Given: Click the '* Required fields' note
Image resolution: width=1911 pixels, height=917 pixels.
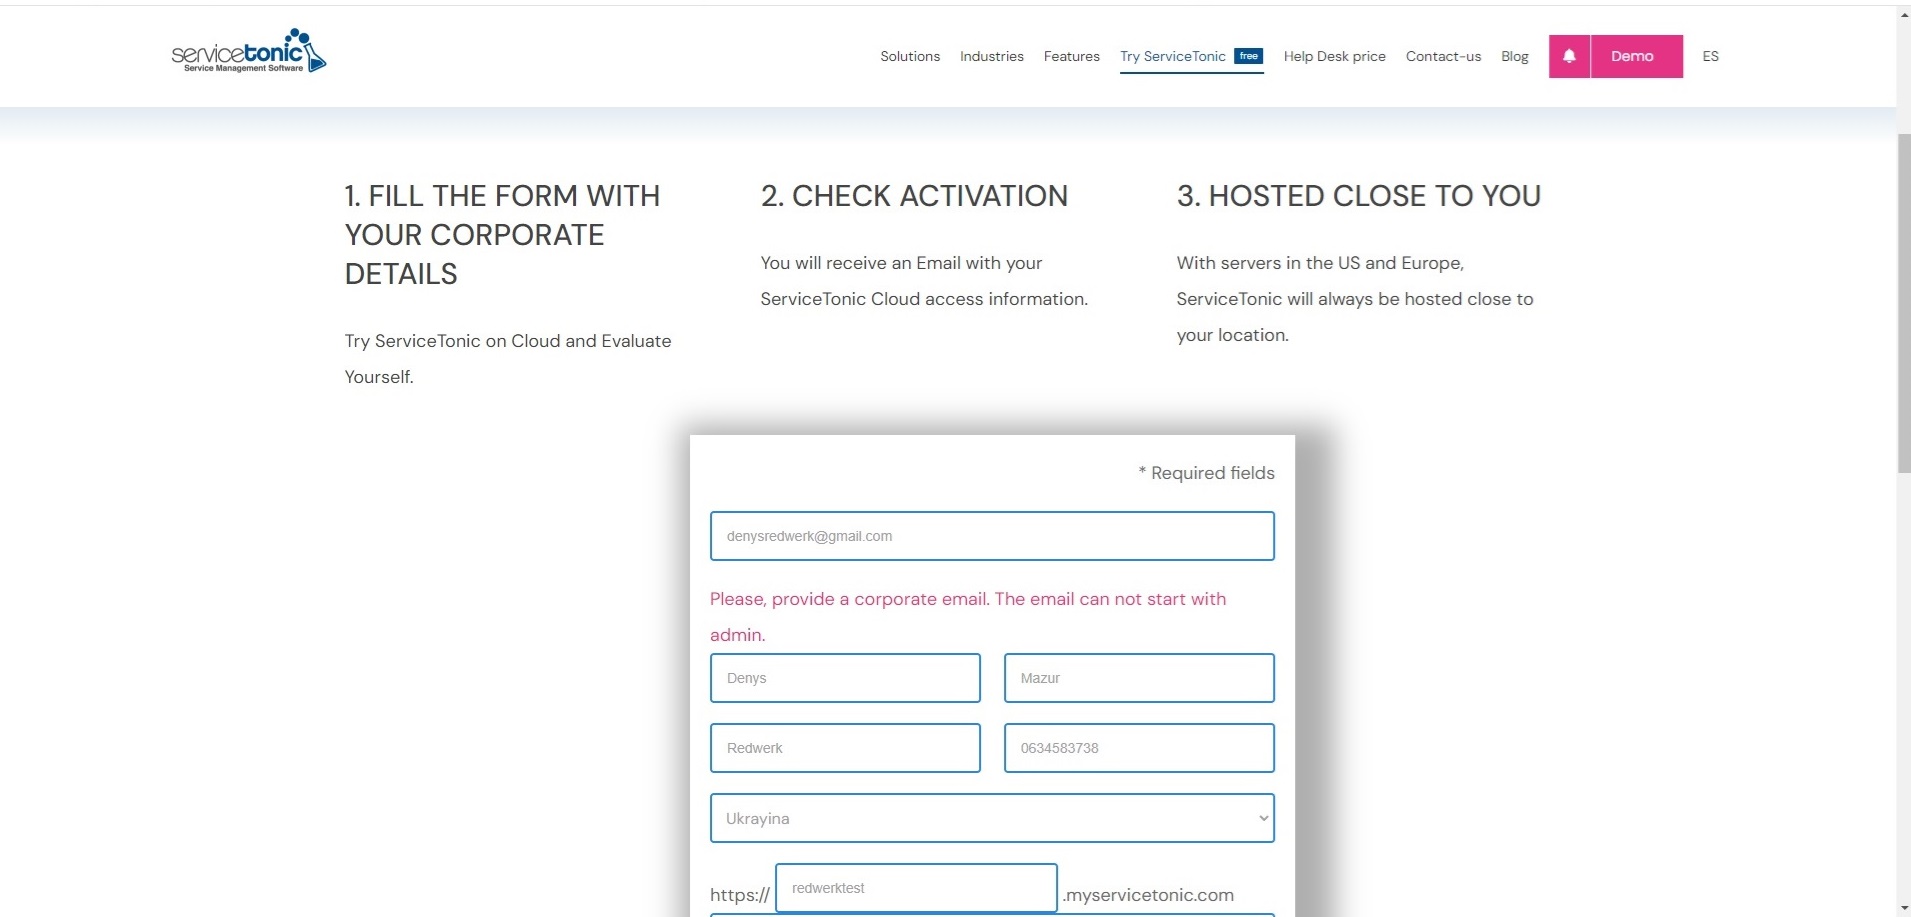Looking at the screenshot, I should (1206, 473).
